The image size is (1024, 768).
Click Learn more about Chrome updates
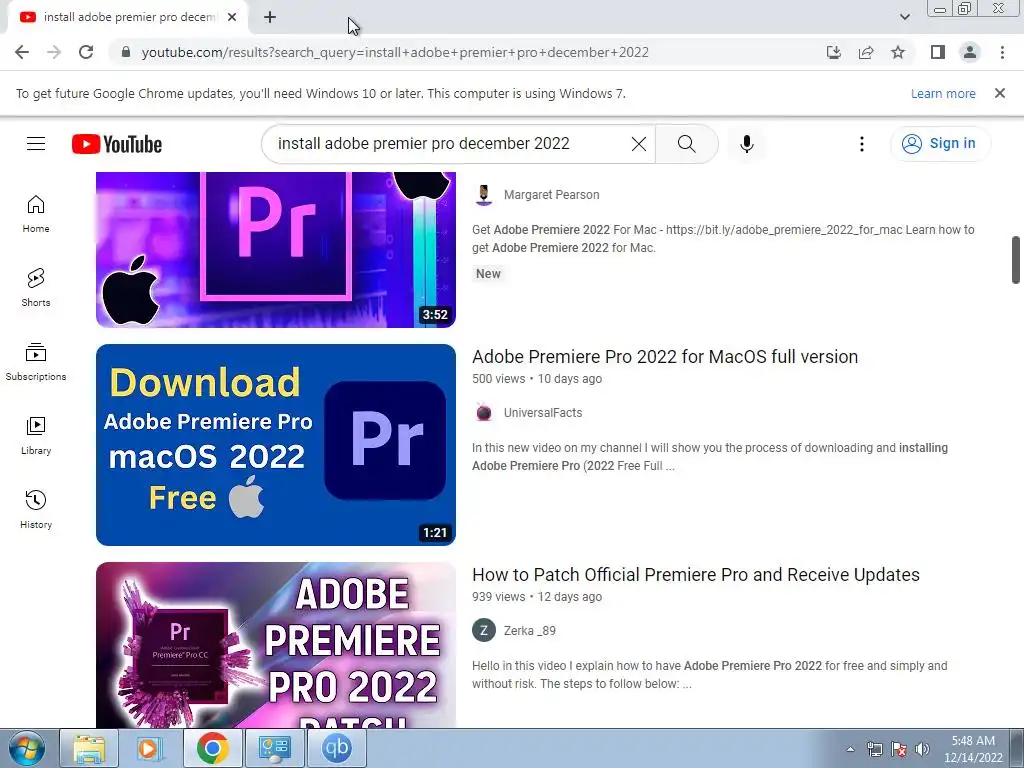(x=943, y=93)
